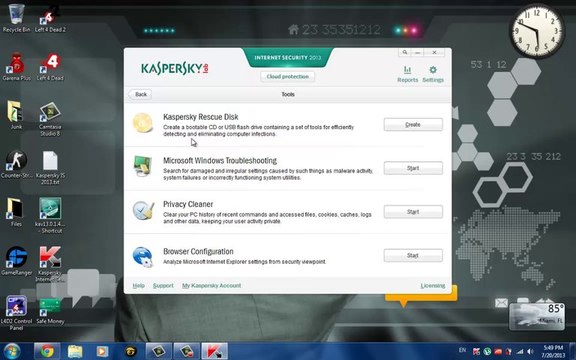Select the Garena Plus desktop shortcut

coord(16,67)
